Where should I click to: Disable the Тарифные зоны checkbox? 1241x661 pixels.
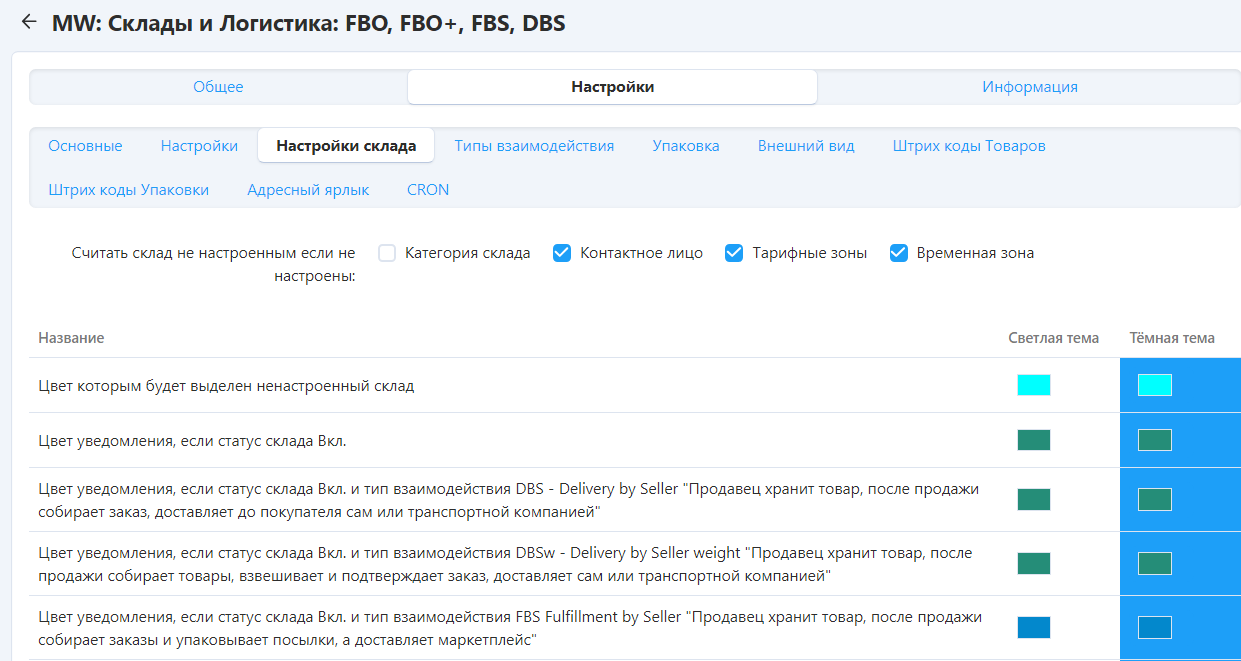click(734, 253)
